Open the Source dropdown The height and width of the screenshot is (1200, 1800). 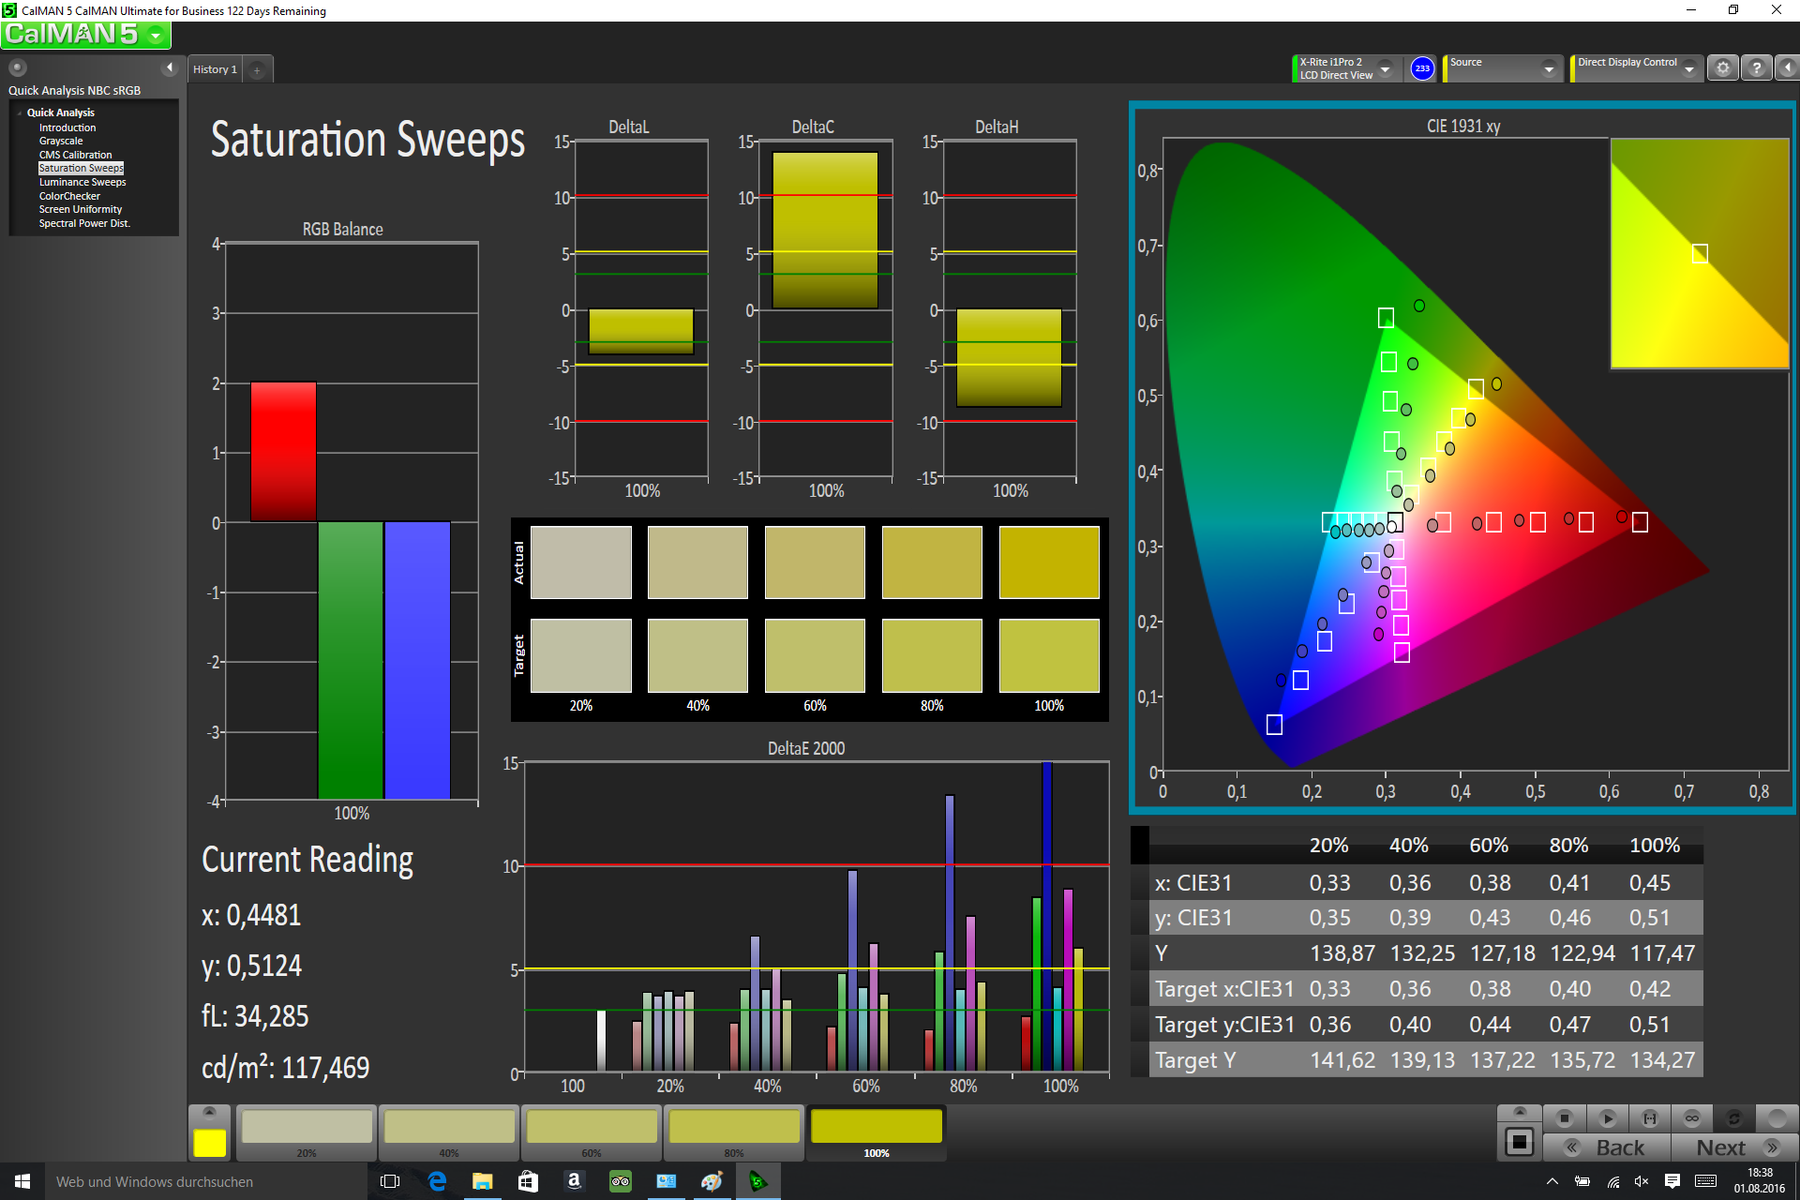1548,68
